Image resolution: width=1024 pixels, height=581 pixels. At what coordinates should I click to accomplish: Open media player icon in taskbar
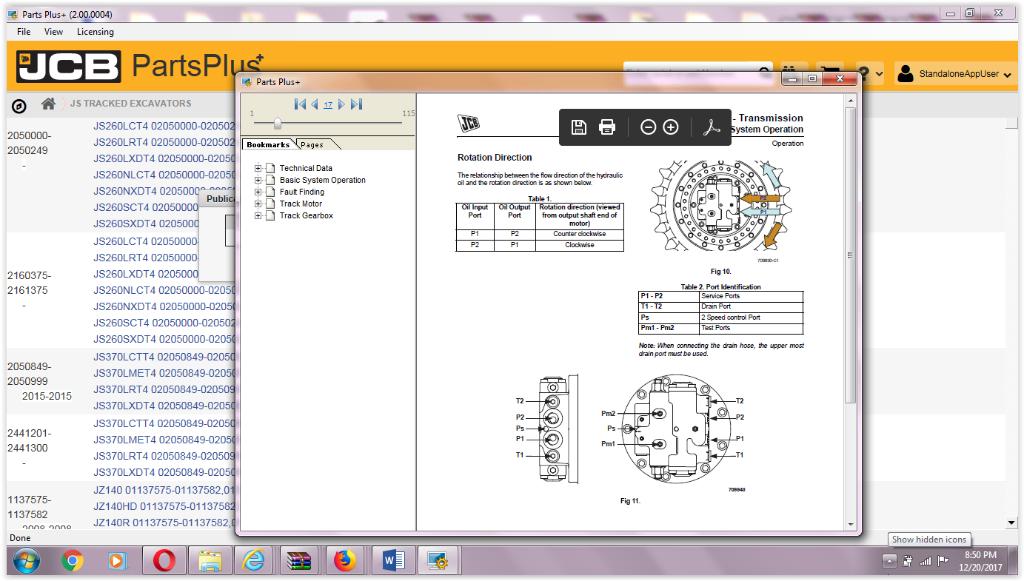point(117,561)
